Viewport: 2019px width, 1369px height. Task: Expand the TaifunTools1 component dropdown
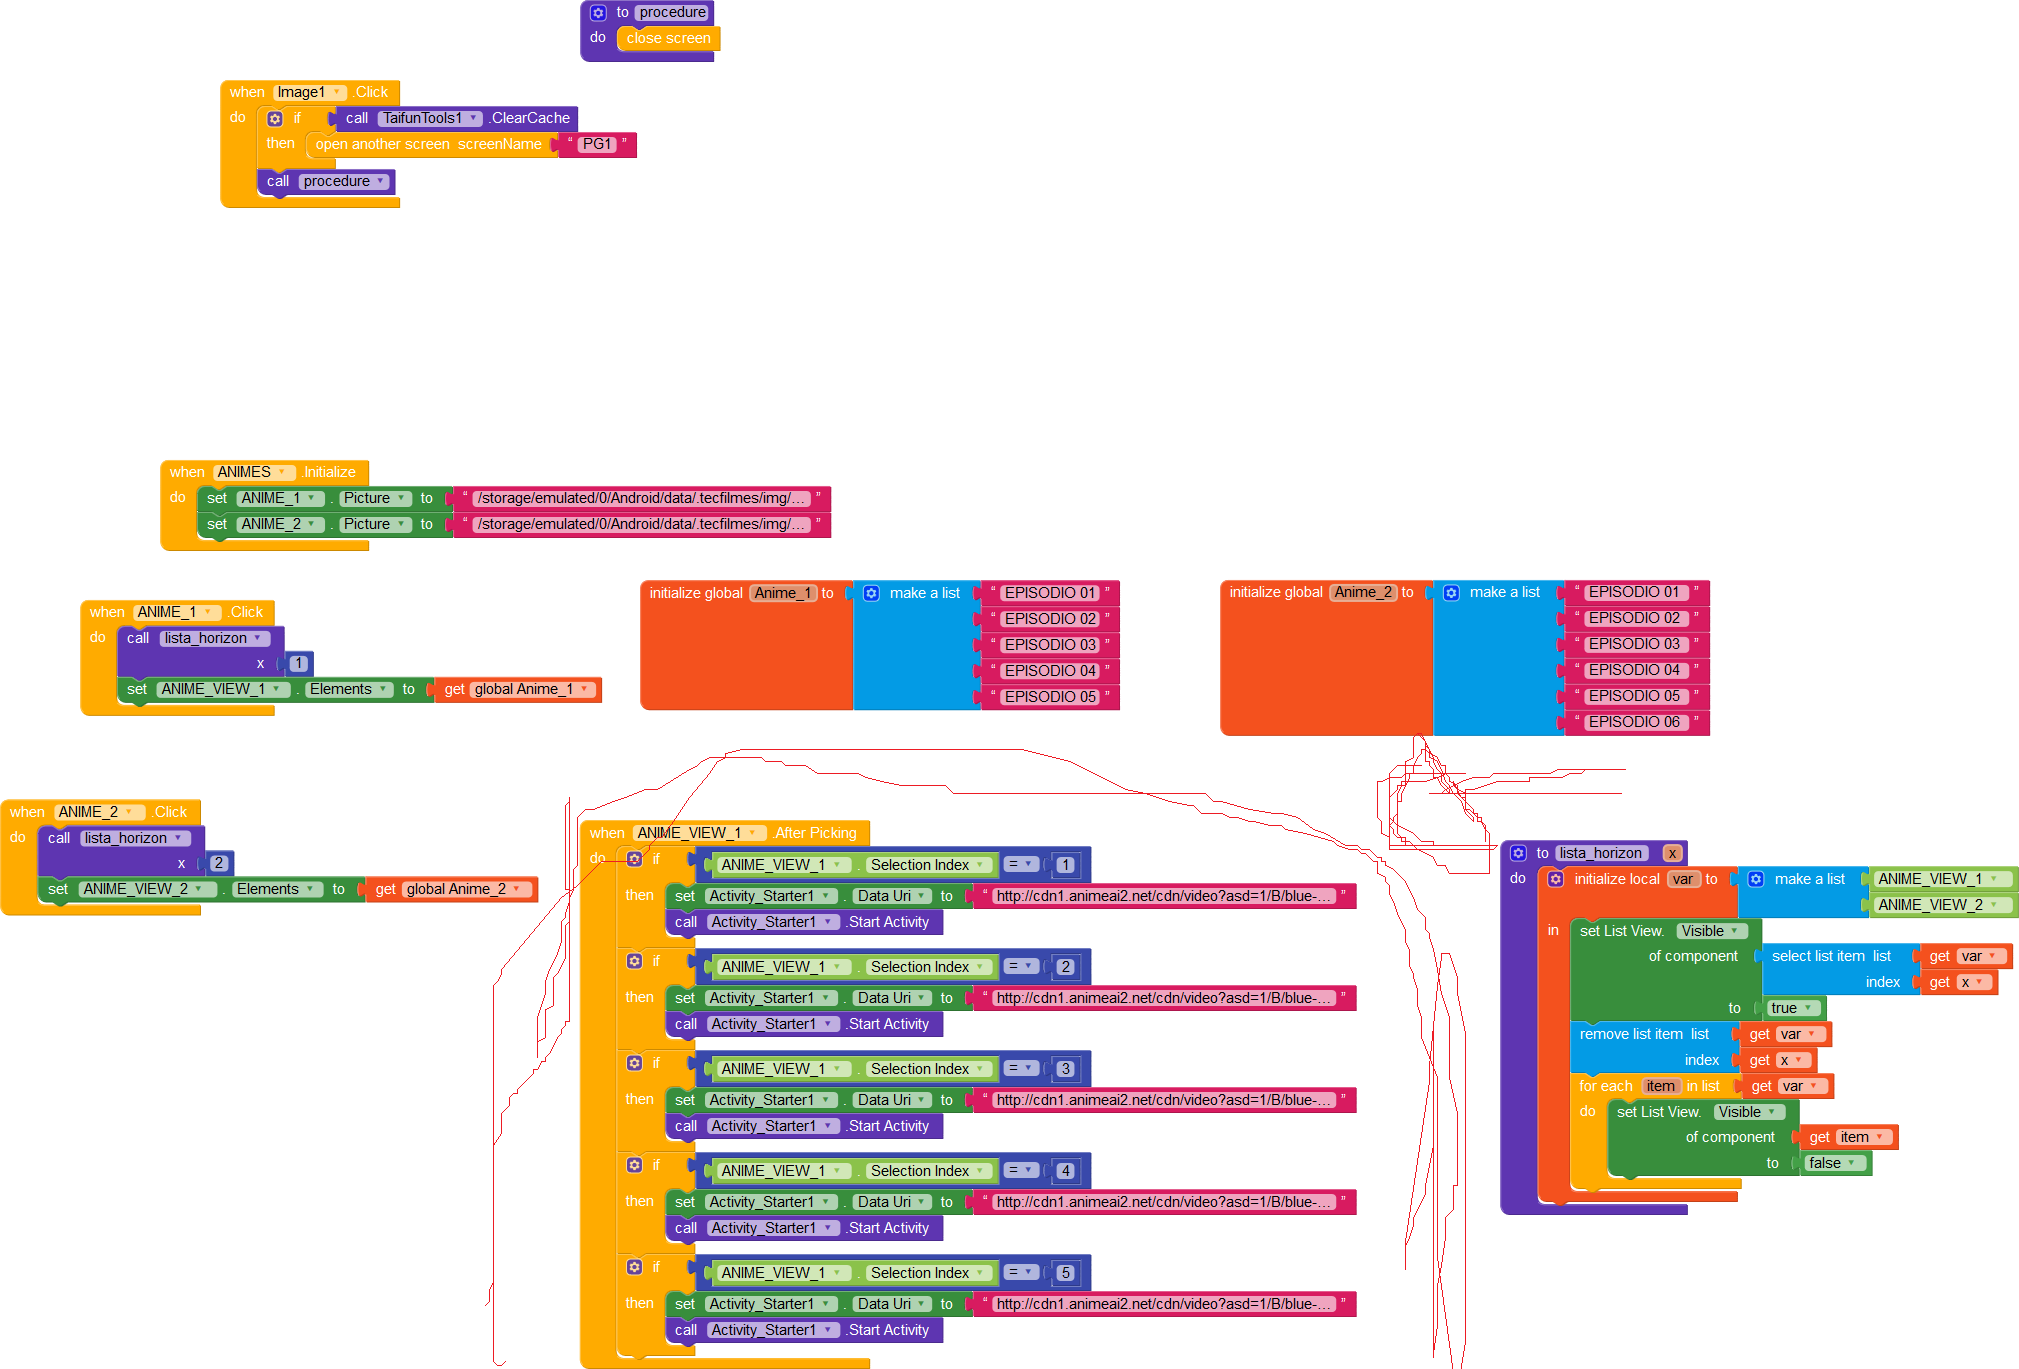click(430, 118)
